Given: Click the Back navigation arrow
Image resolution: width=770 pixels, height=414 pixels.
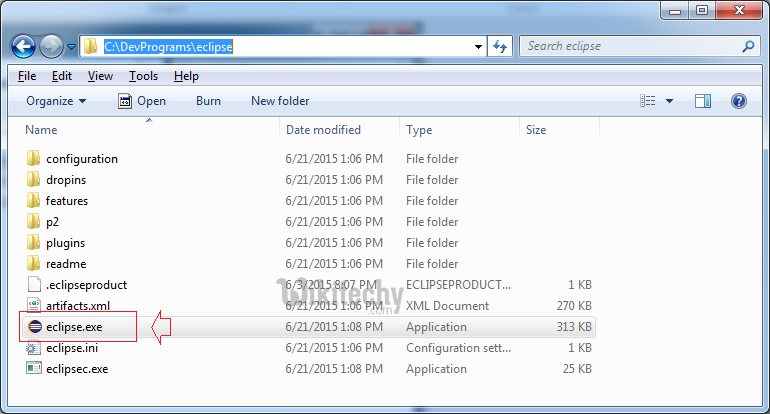Looking at the screenshot, I should (24, 46).
